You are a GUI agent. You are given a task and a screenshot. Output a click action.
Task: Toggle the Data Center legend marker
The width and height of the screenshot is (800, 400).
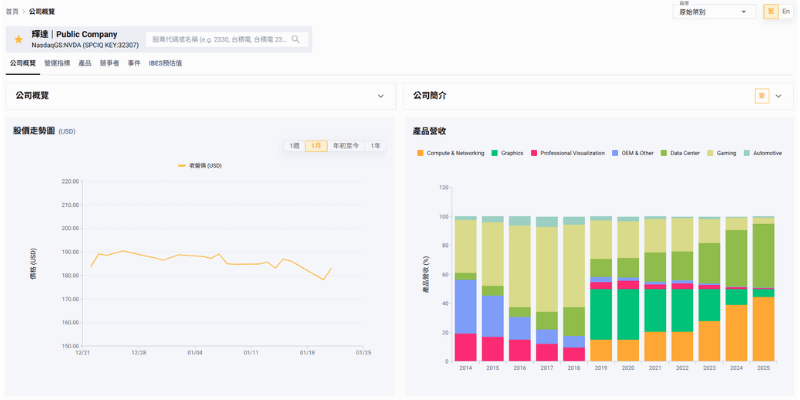click(x=663, y=153)
